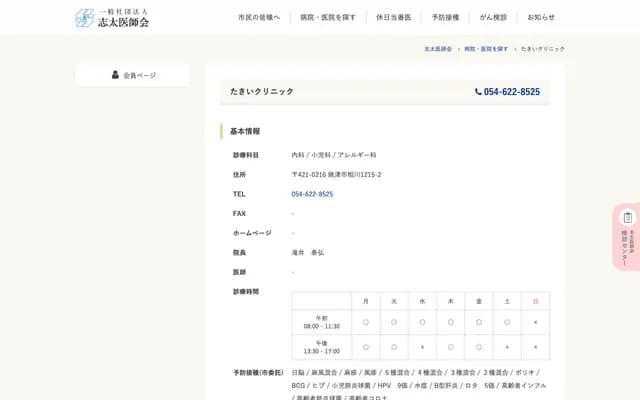The width and height of the screenshot is (640, 400).
Task: Click the 志太医師会 logo icon
Action: click(85, 18)
